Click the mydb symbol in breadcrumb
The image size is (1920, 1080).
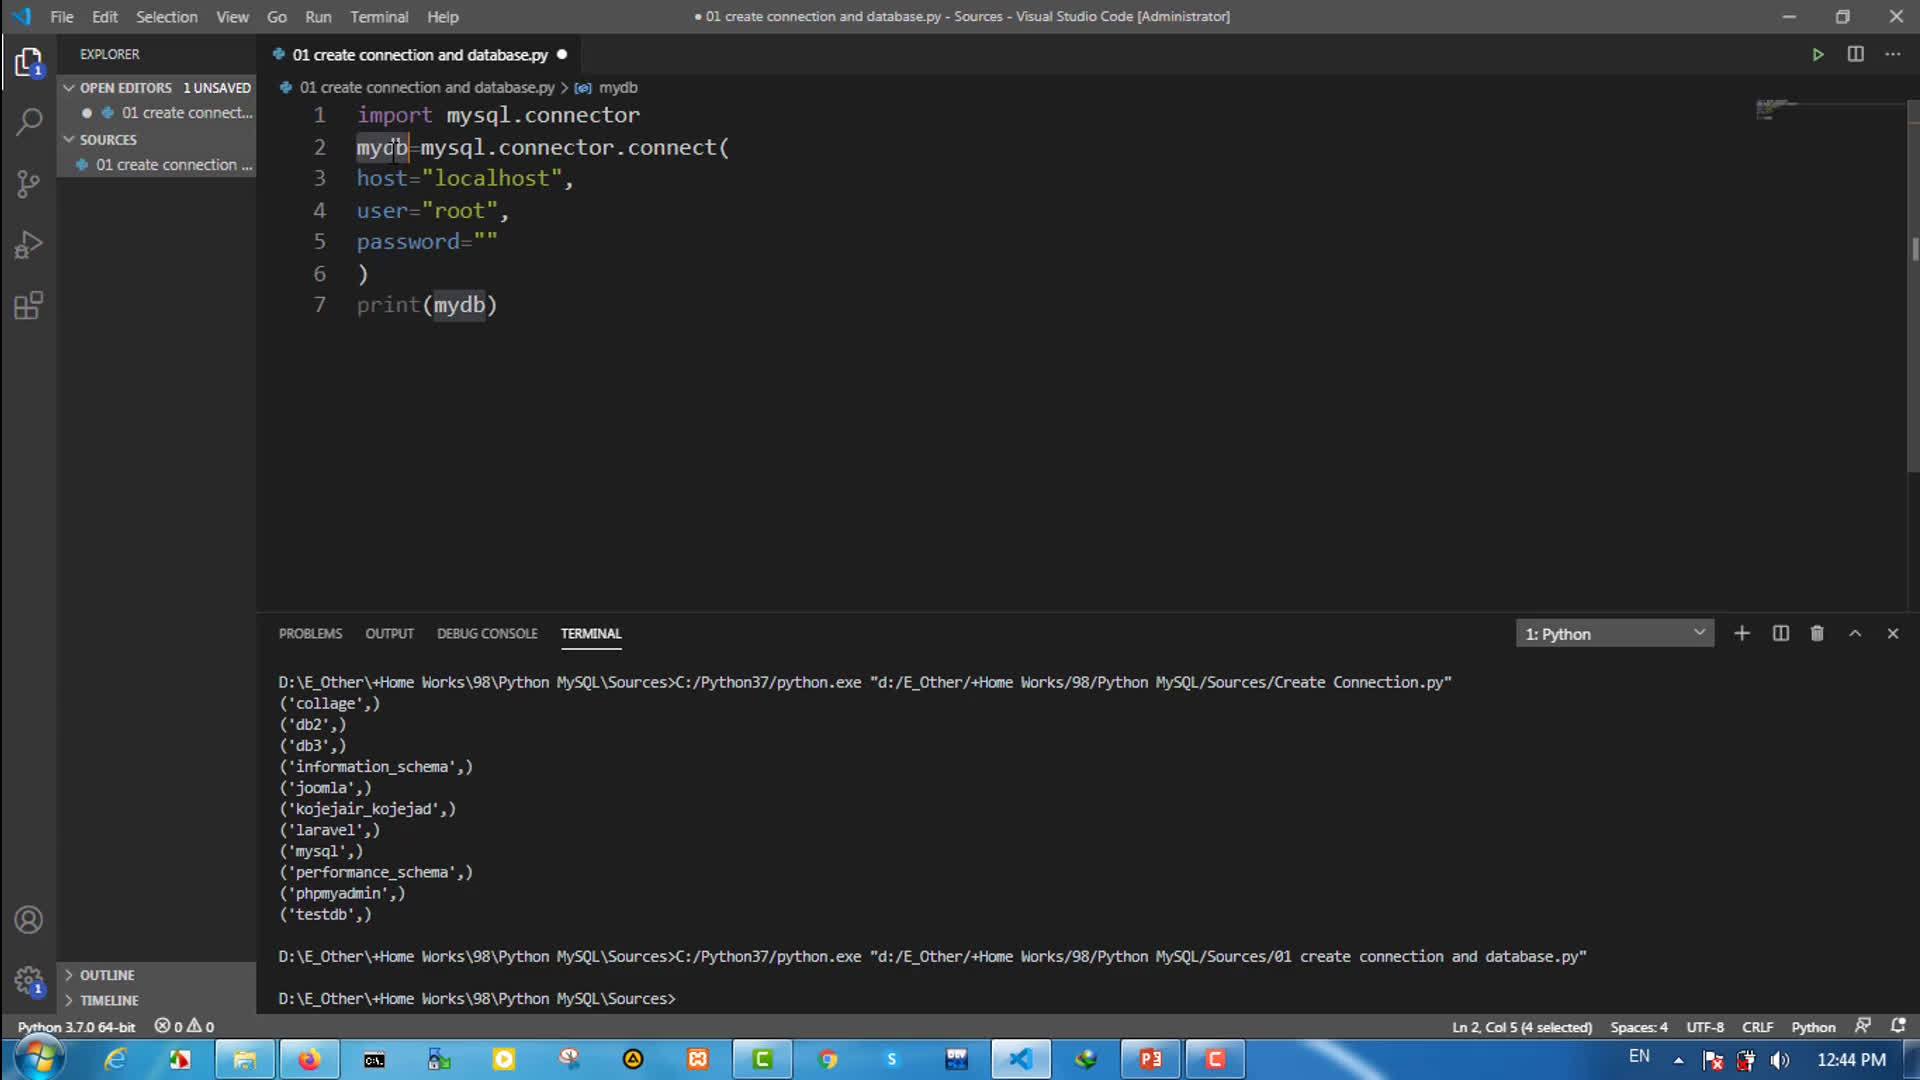click(606, 87)
